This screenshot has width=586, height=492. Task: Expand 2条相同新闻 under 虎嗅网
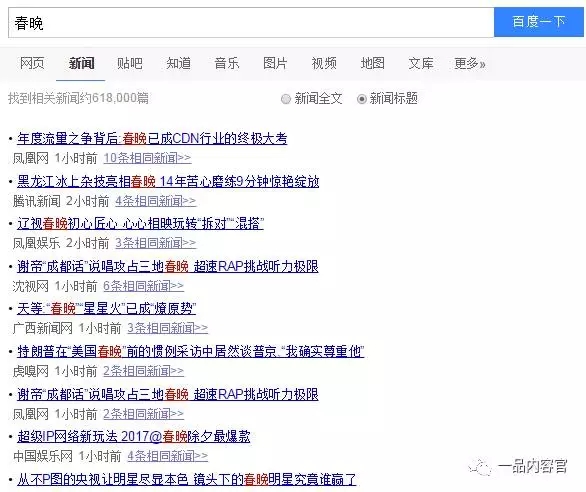[x=144, y=371]
